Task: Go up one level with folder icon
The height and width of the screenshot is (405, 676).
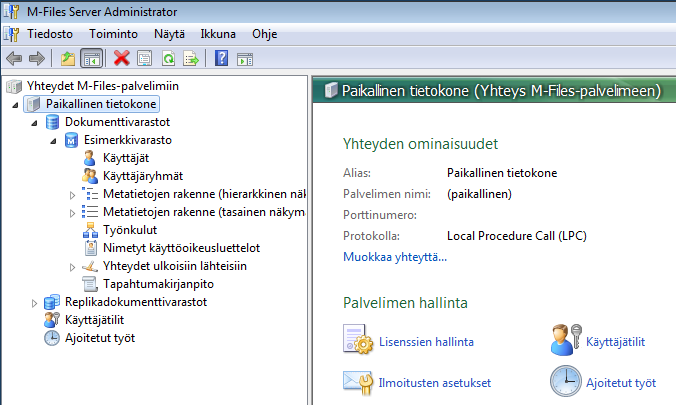Action: point(68,58)
